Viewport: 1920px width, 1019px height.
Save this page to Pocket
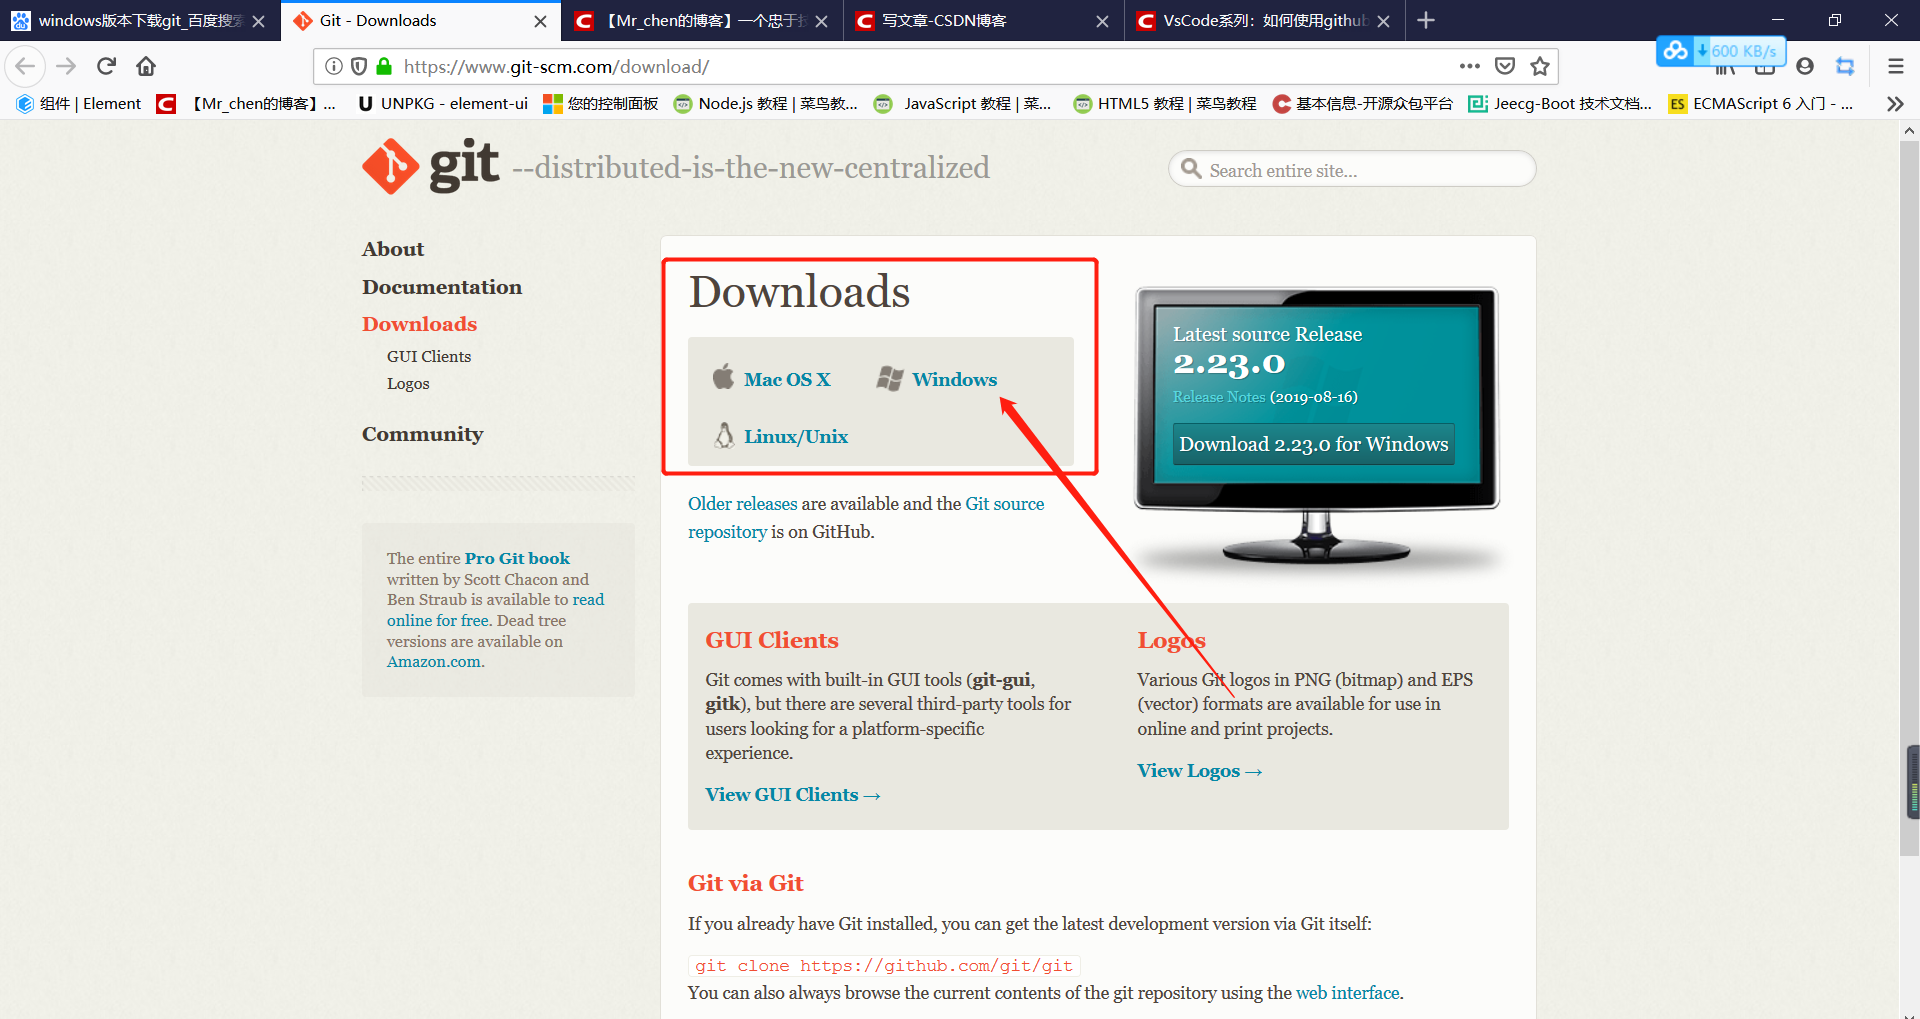click(x=1504, y=66)
